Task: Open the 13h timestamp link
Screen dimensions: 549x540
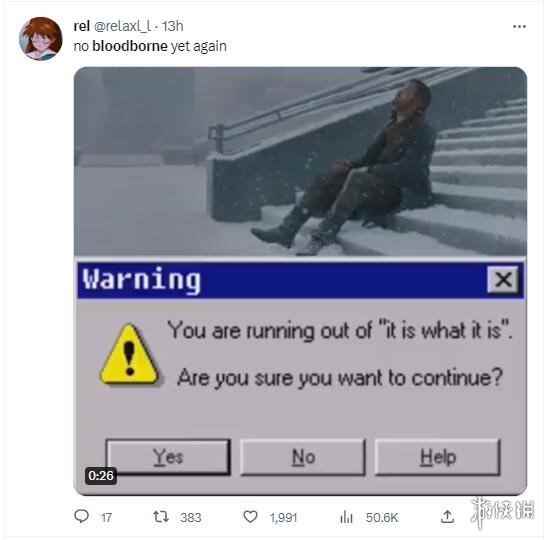Action: point(172,26)
